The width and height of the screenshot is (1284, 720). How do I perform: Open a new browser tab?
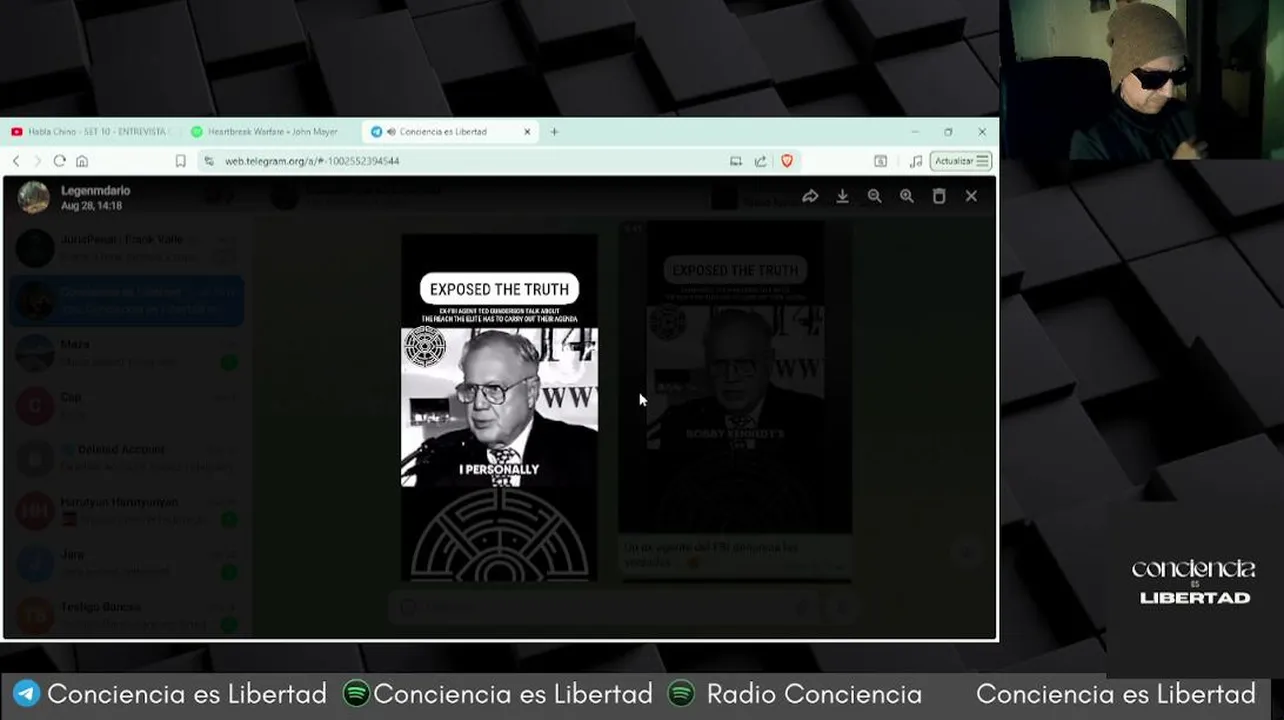point(554,132)
